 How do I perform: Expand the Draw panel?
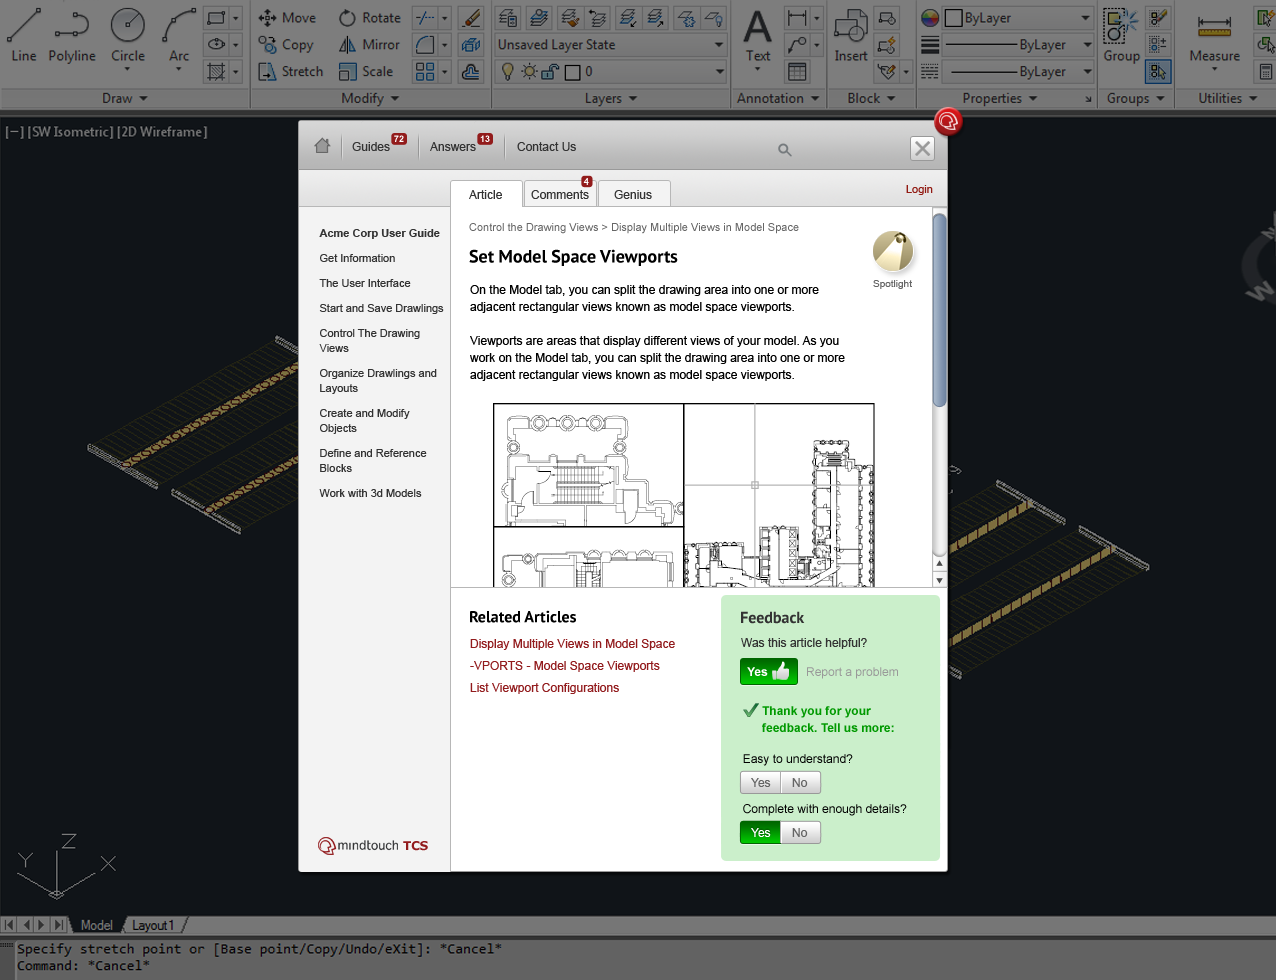(x=125, y=98)
